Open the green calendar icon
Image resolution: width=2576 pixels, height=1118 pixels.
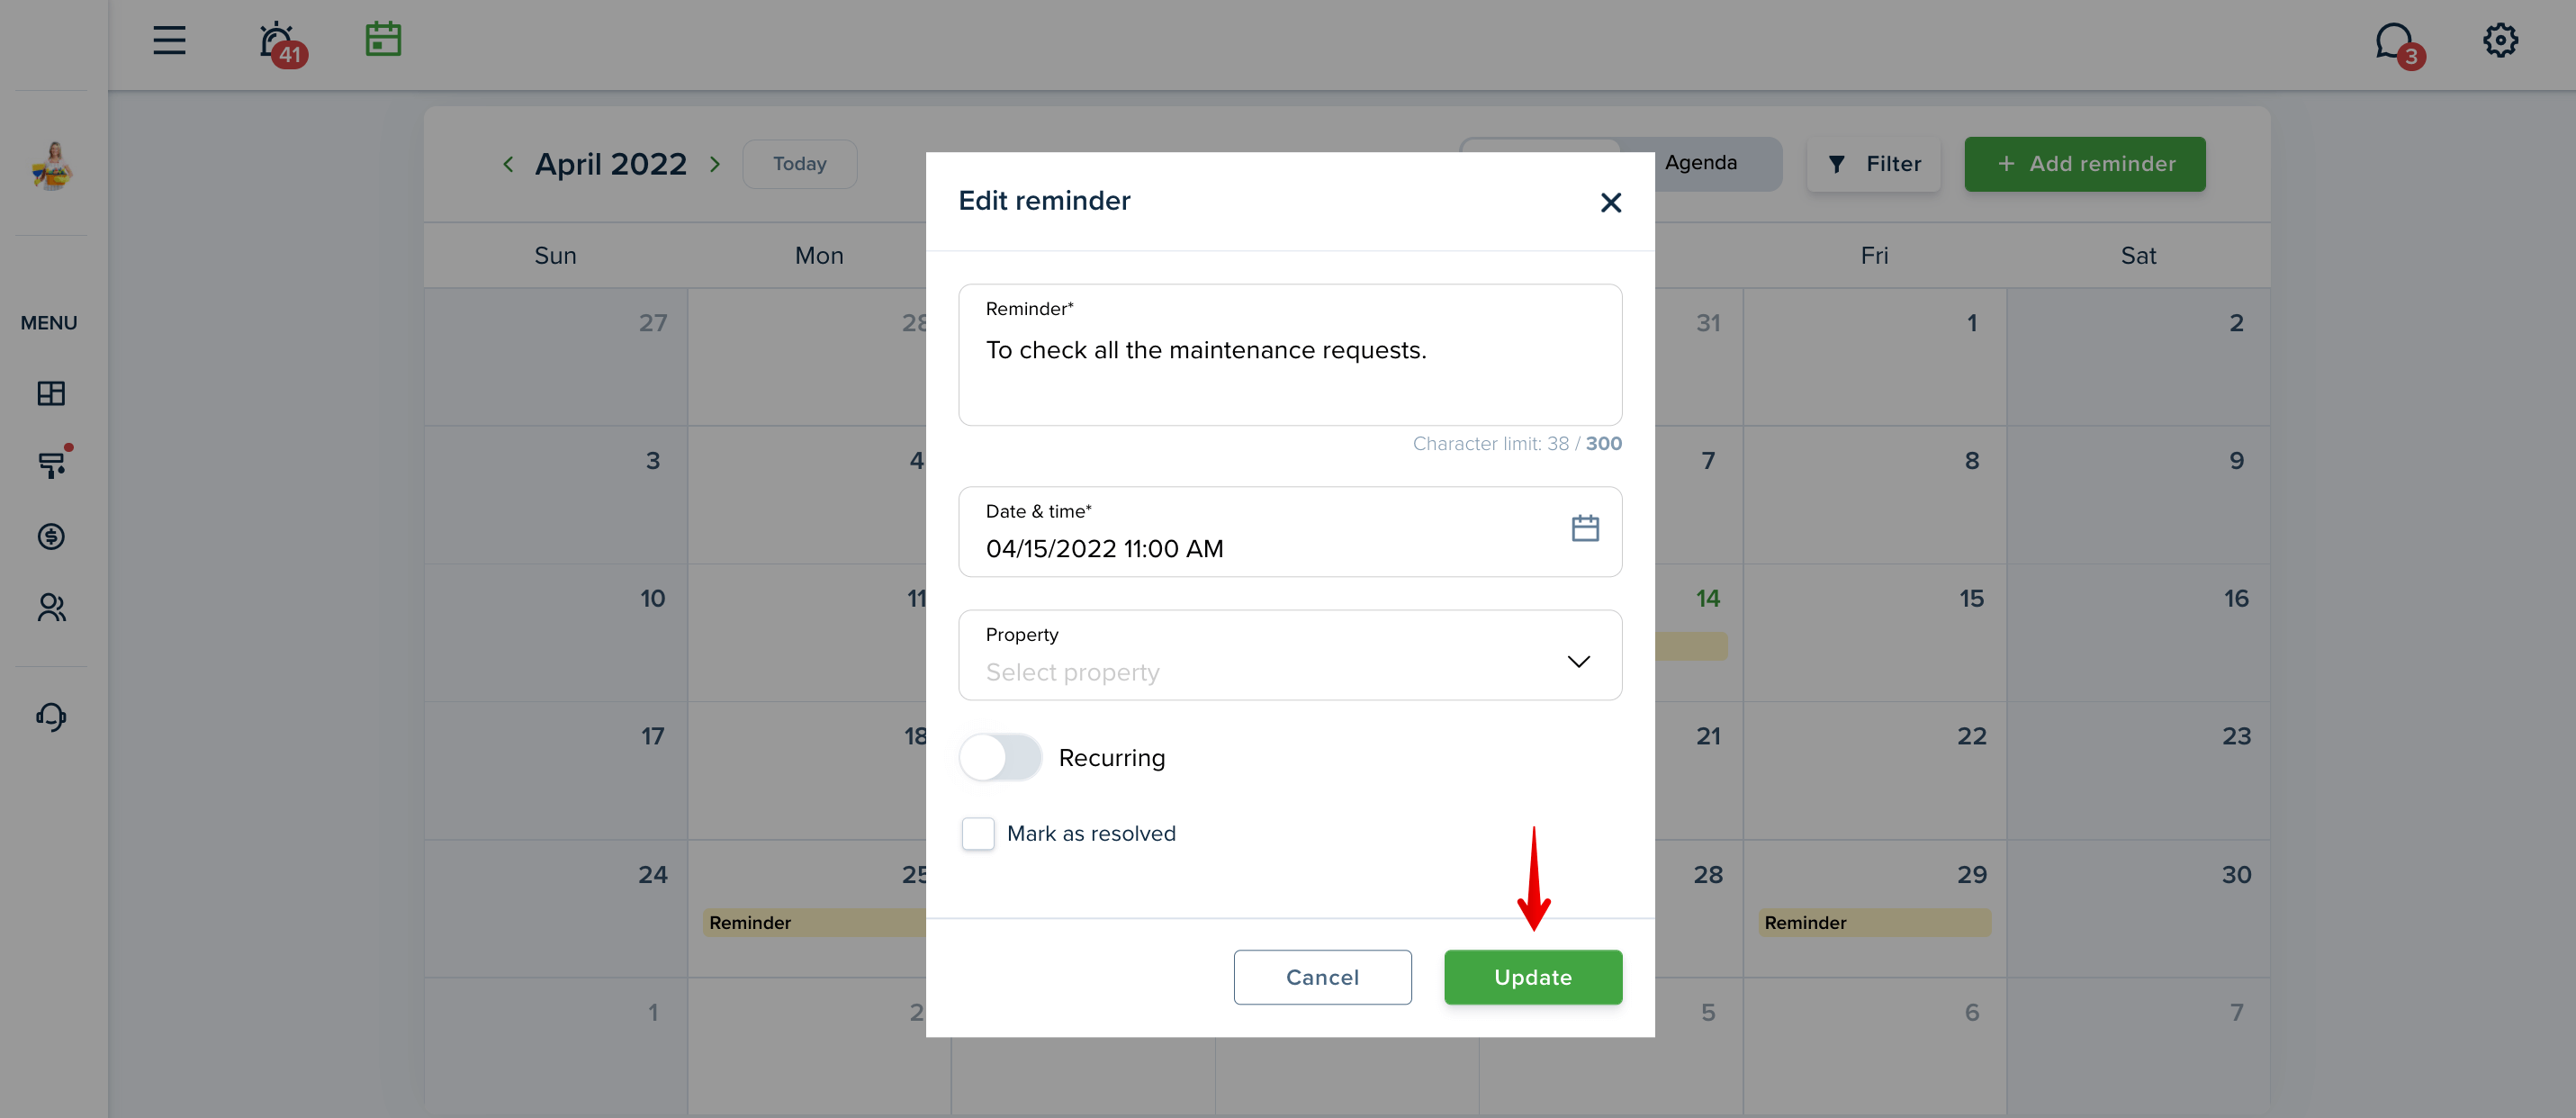coord(383,40)
